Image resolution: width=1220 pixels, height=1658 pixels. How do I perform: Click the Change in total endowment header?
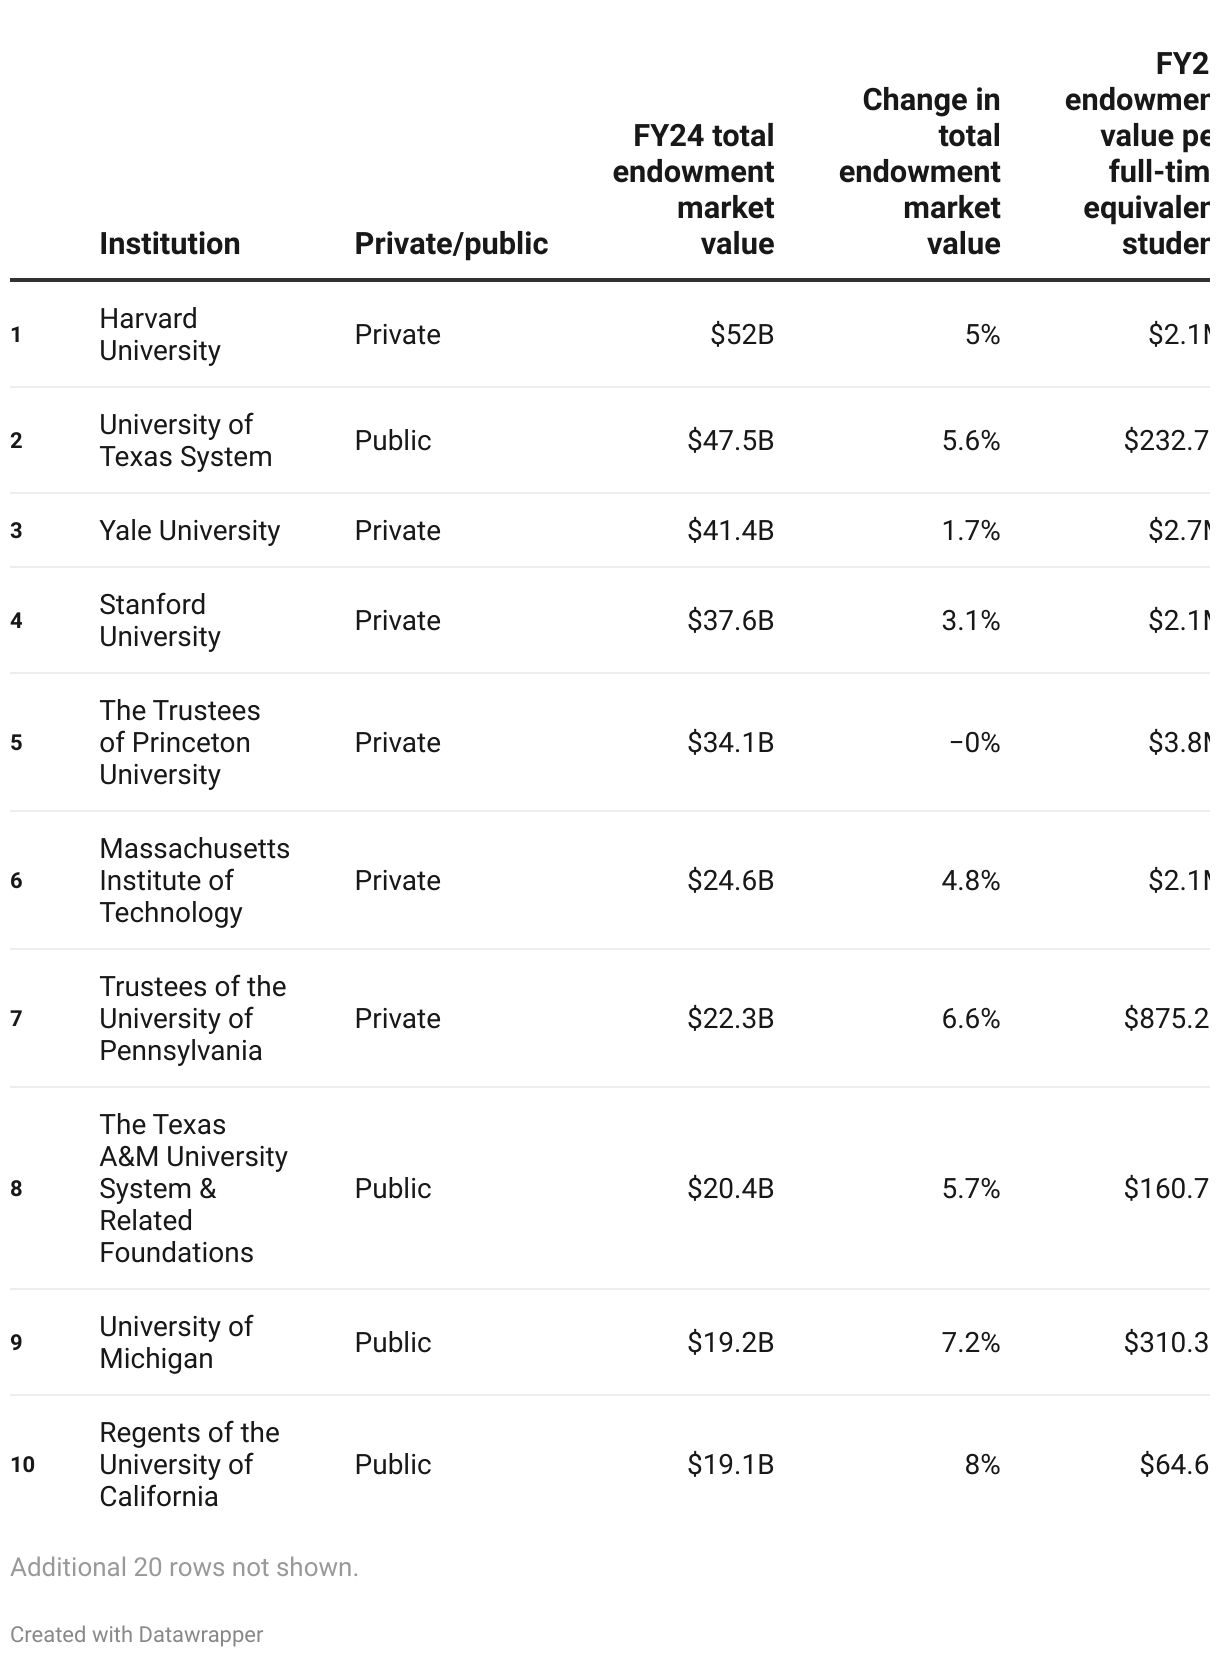(x=920, y=172)
